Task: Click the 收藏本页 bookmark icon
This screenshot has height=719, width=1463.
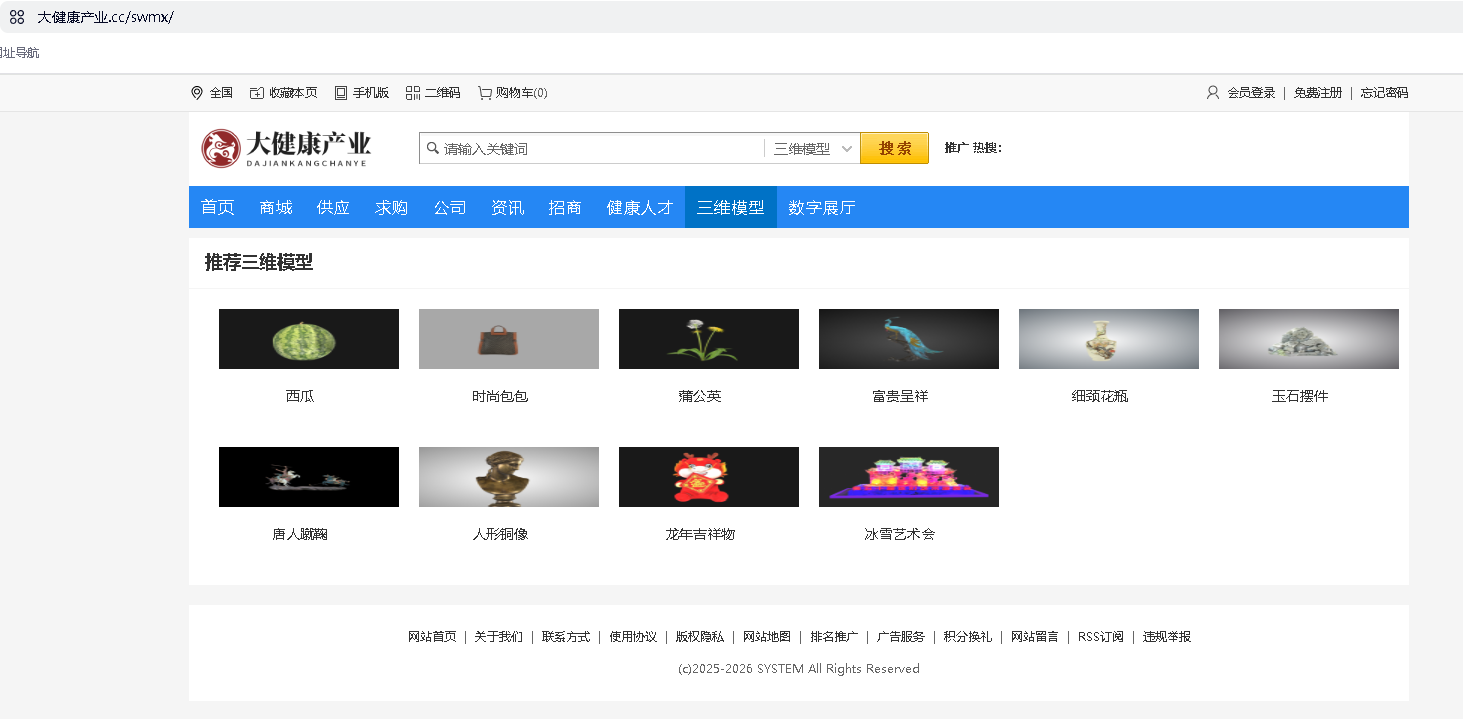Action: (x=257, y=93)
